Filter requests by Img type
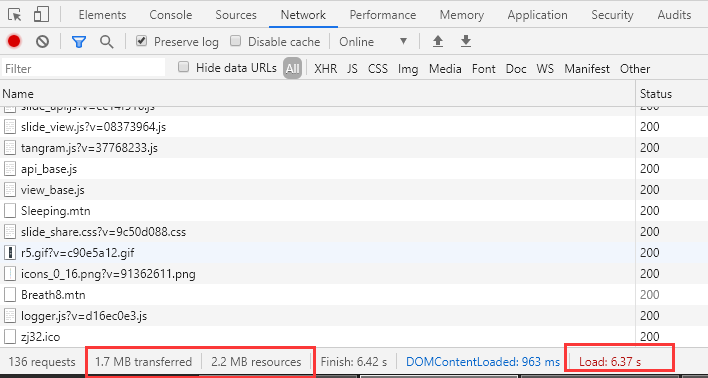Image resolution: width=708 pixels, height=378 pixels. click(x=408, y=69)
